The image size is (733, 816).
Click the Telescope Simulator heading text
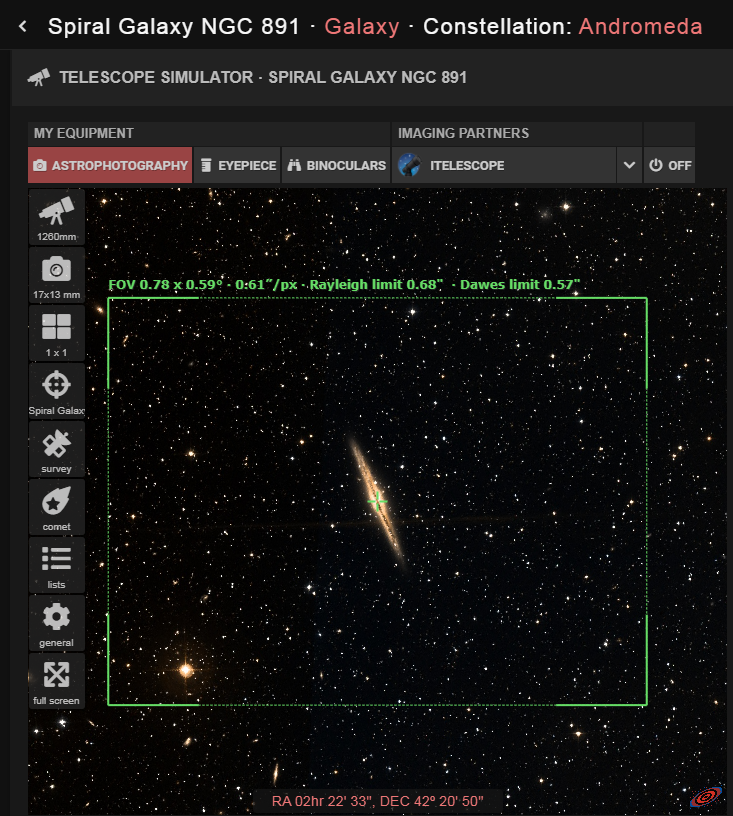pyautogui.click(x=263, y=77)
